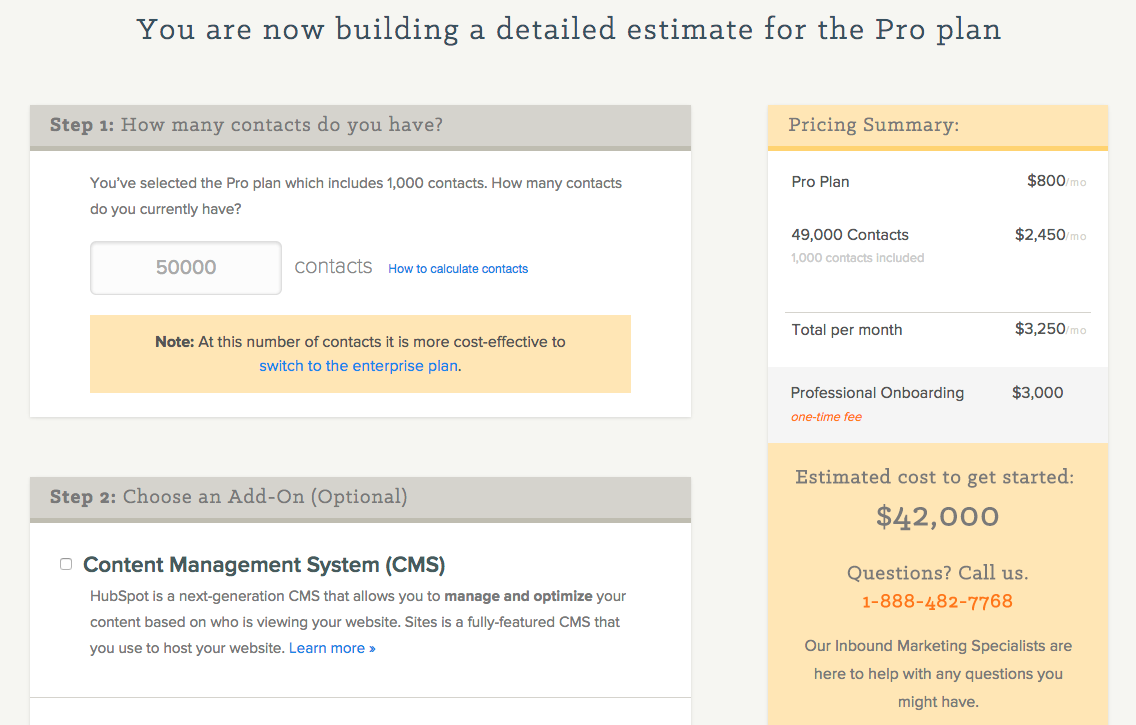
Task: Follow the switch to the enterprise plan link
Action: tap(359, 366)
